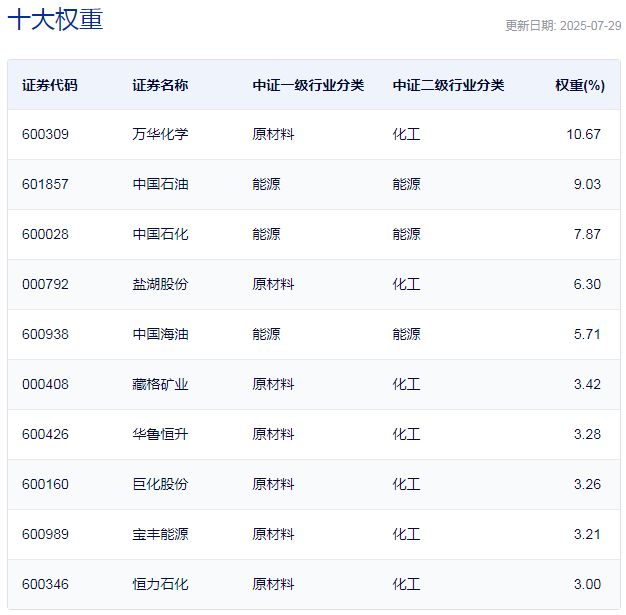Sort by the 权重(%) column header
The height and width of the screenshot is (615, 626).
coord(580,85)
